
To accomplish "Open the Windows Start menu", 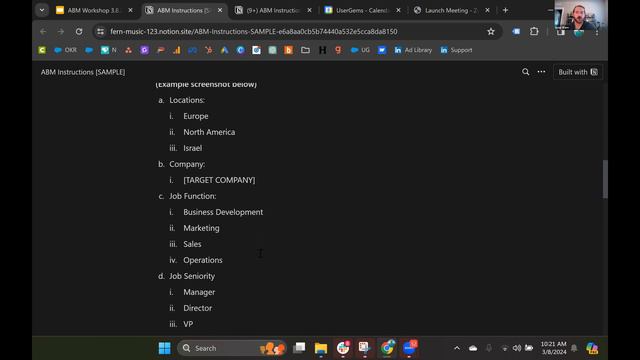I will point(164,348).
